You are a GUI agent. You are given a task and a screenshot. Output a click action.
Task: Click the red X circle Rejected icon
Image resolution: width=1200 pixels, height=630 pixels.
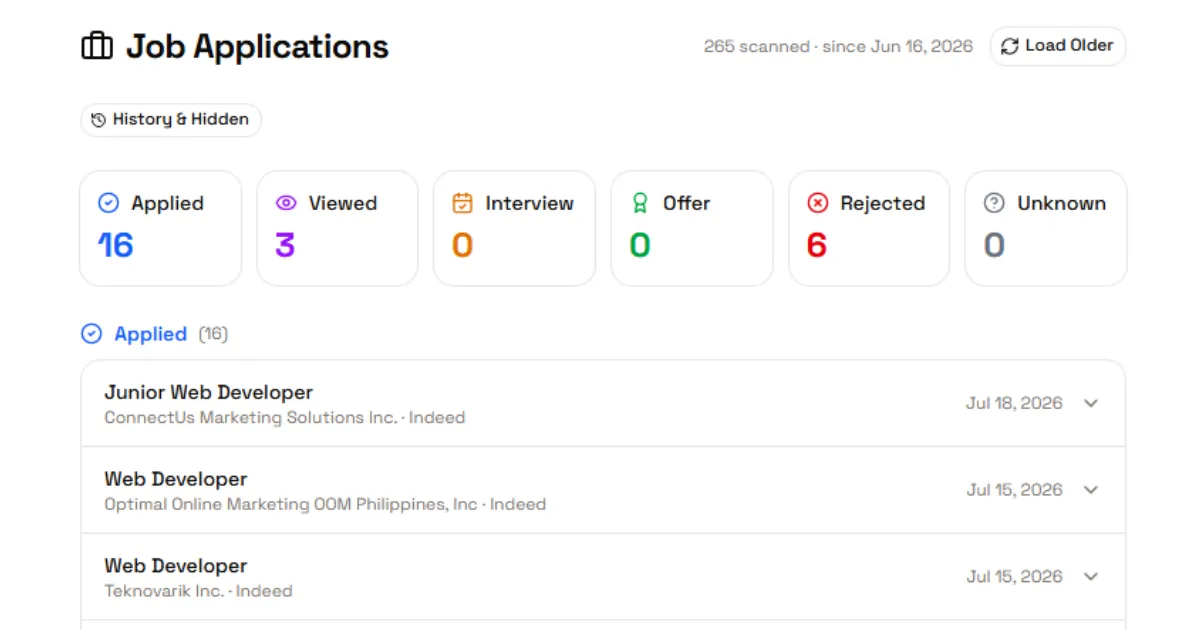817,203
